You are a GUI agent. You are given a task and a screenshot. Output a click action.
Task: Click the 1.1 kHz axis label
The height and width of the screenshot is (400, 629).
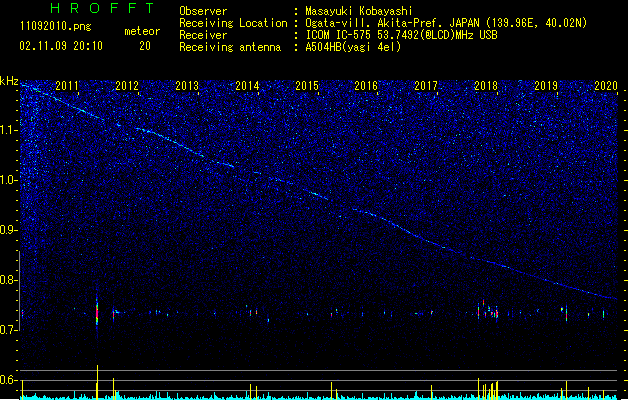[9, 130]
